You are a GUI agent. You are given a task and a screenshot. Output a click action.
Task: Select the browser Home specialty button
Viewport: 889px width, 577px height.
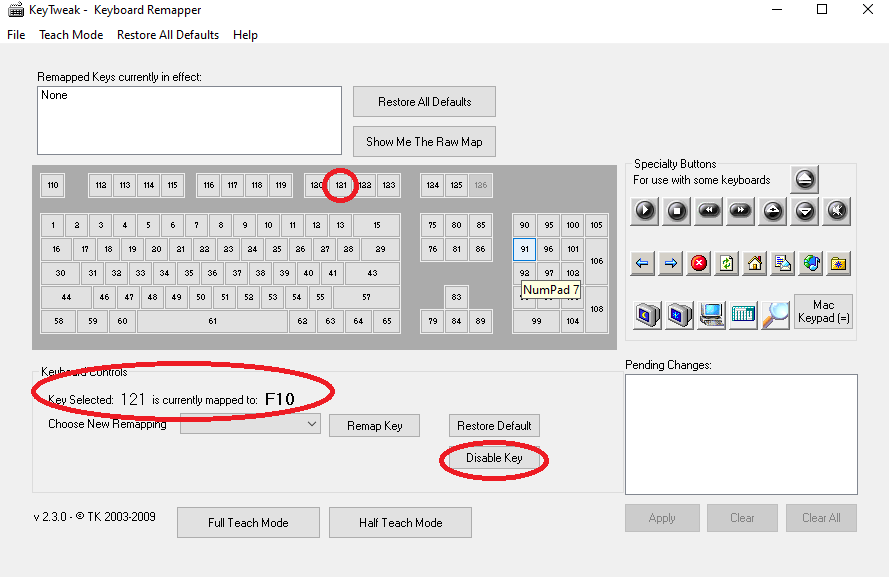click(755, 263)
